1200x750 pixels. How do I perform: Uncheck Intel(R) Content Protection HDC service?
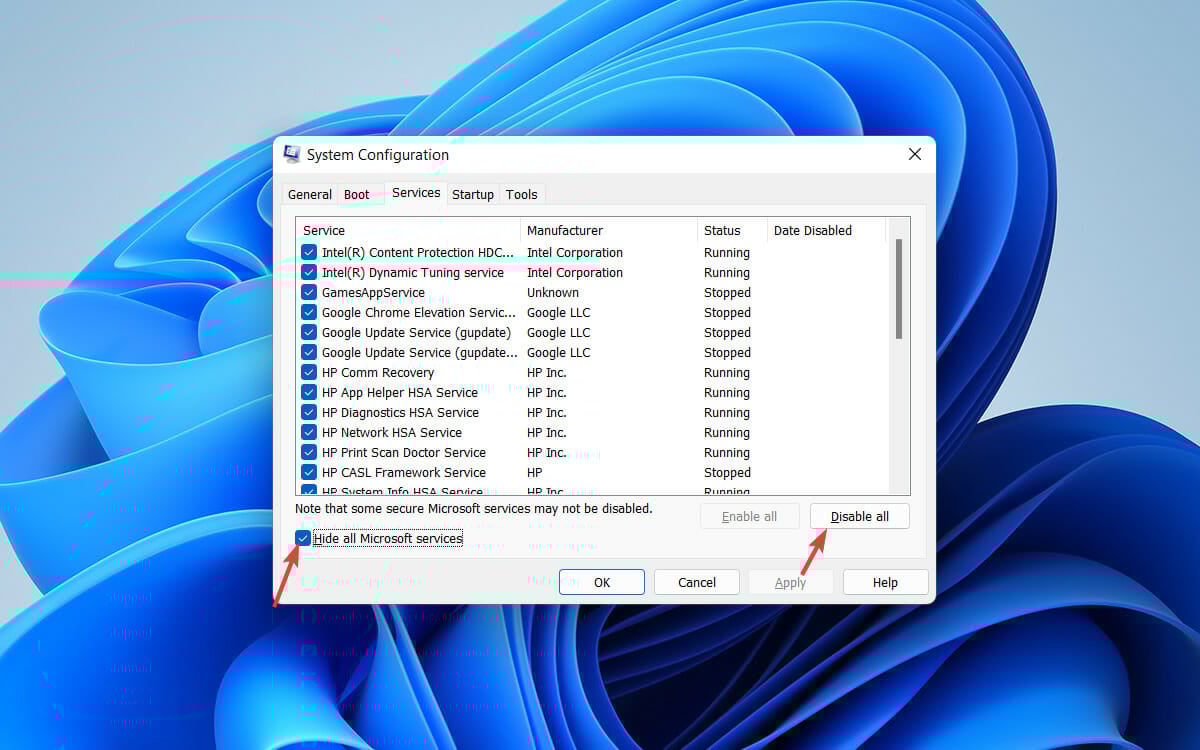pos(309,253)
